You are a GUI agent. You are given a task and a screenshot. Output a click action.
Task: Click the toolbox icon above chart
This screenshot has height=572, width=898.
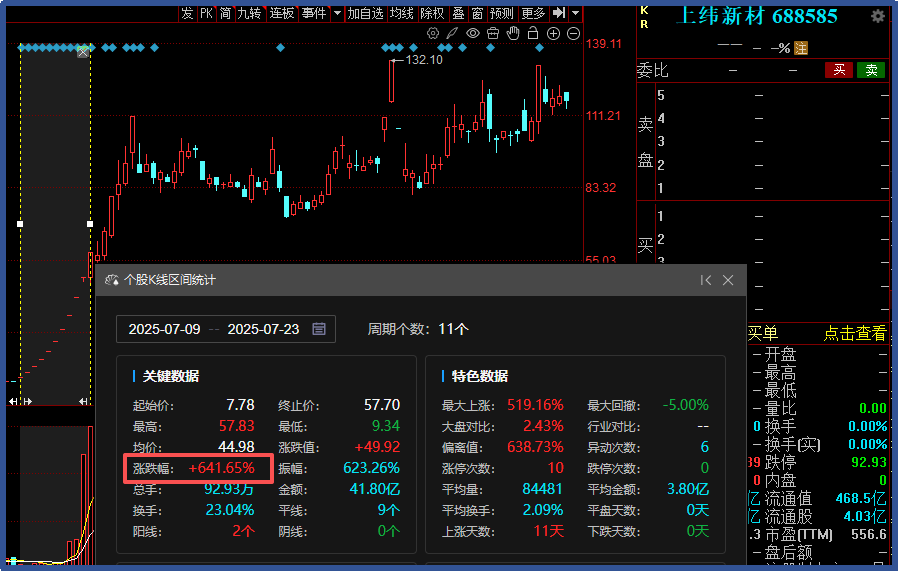coord(493,33)
